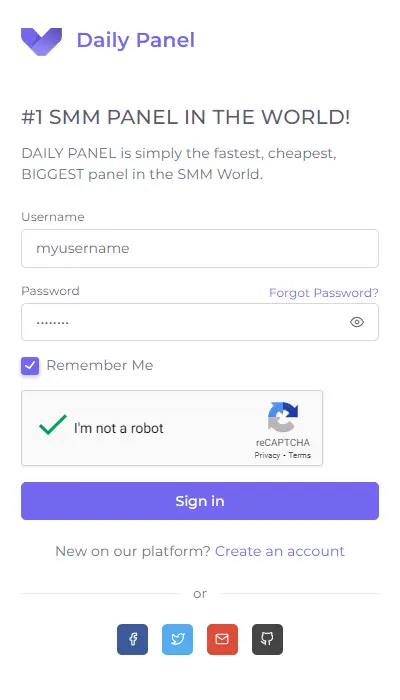Viewport: 400px width, 700px height.
Task: Sign in with Facebook icon
Action: (133, 639)
